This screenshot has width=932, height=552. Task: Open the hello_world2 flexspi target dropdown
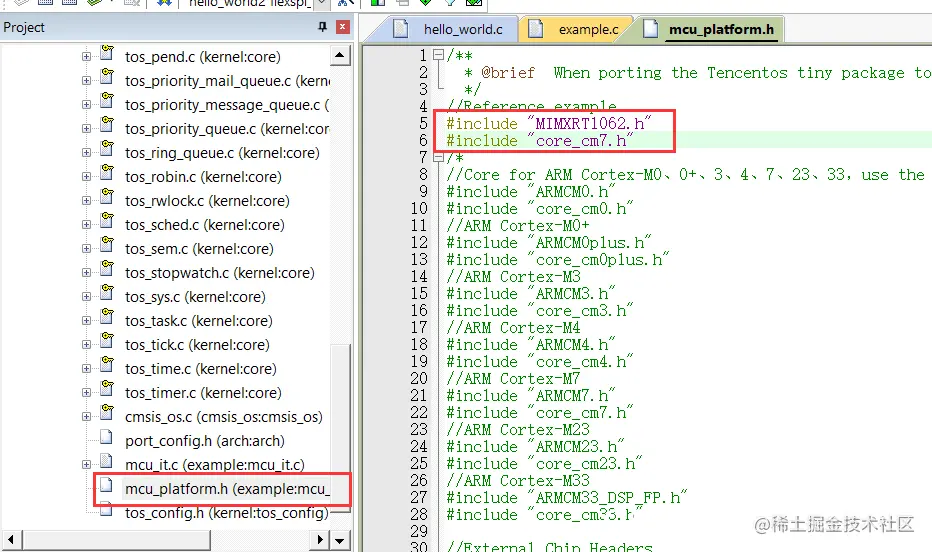(321, 4)
